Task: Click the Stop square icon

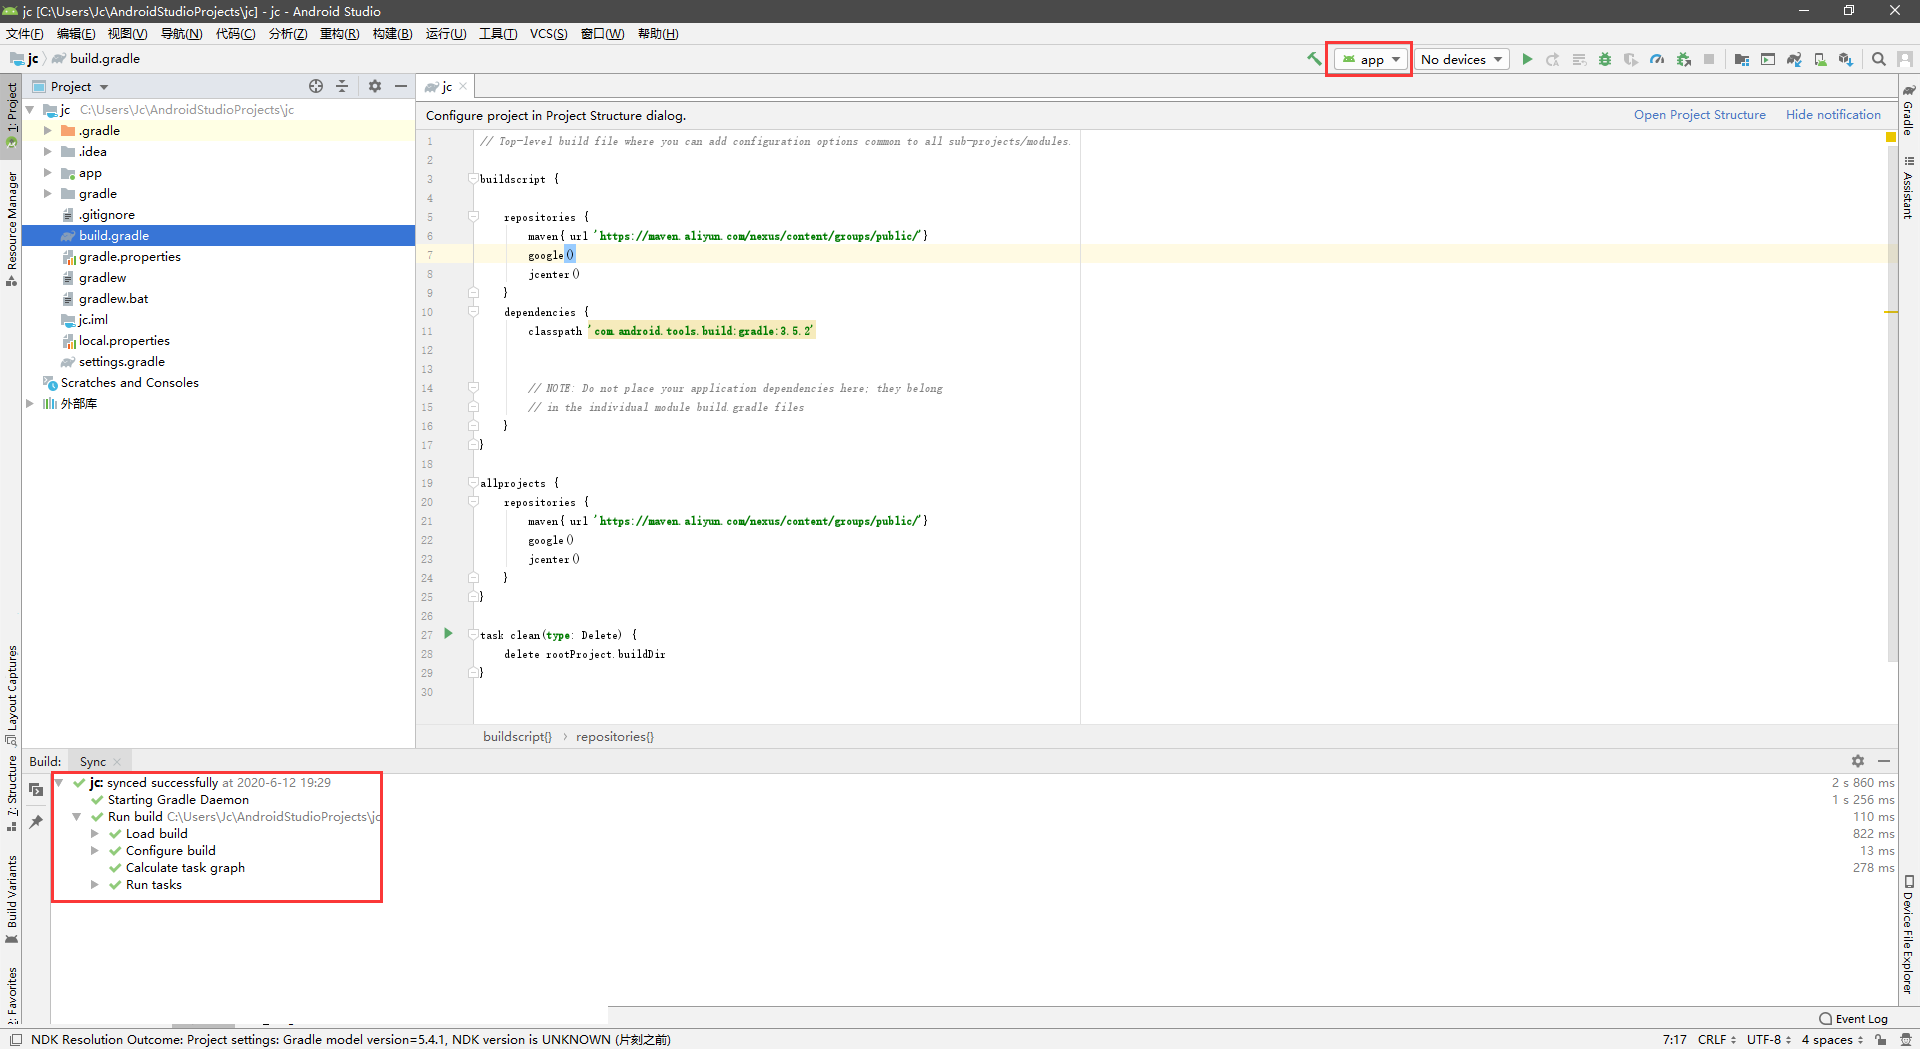Action: (1709, 59)
